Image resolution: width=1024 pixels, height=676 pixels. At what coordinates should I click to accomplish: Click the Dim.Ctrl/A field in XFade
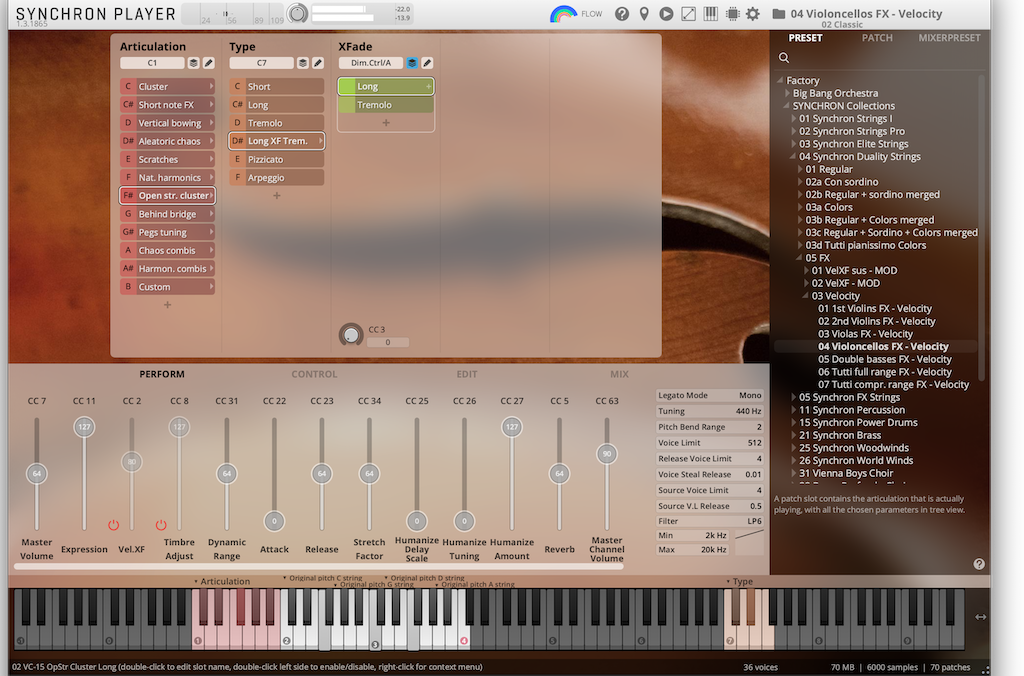click(371, 63)
